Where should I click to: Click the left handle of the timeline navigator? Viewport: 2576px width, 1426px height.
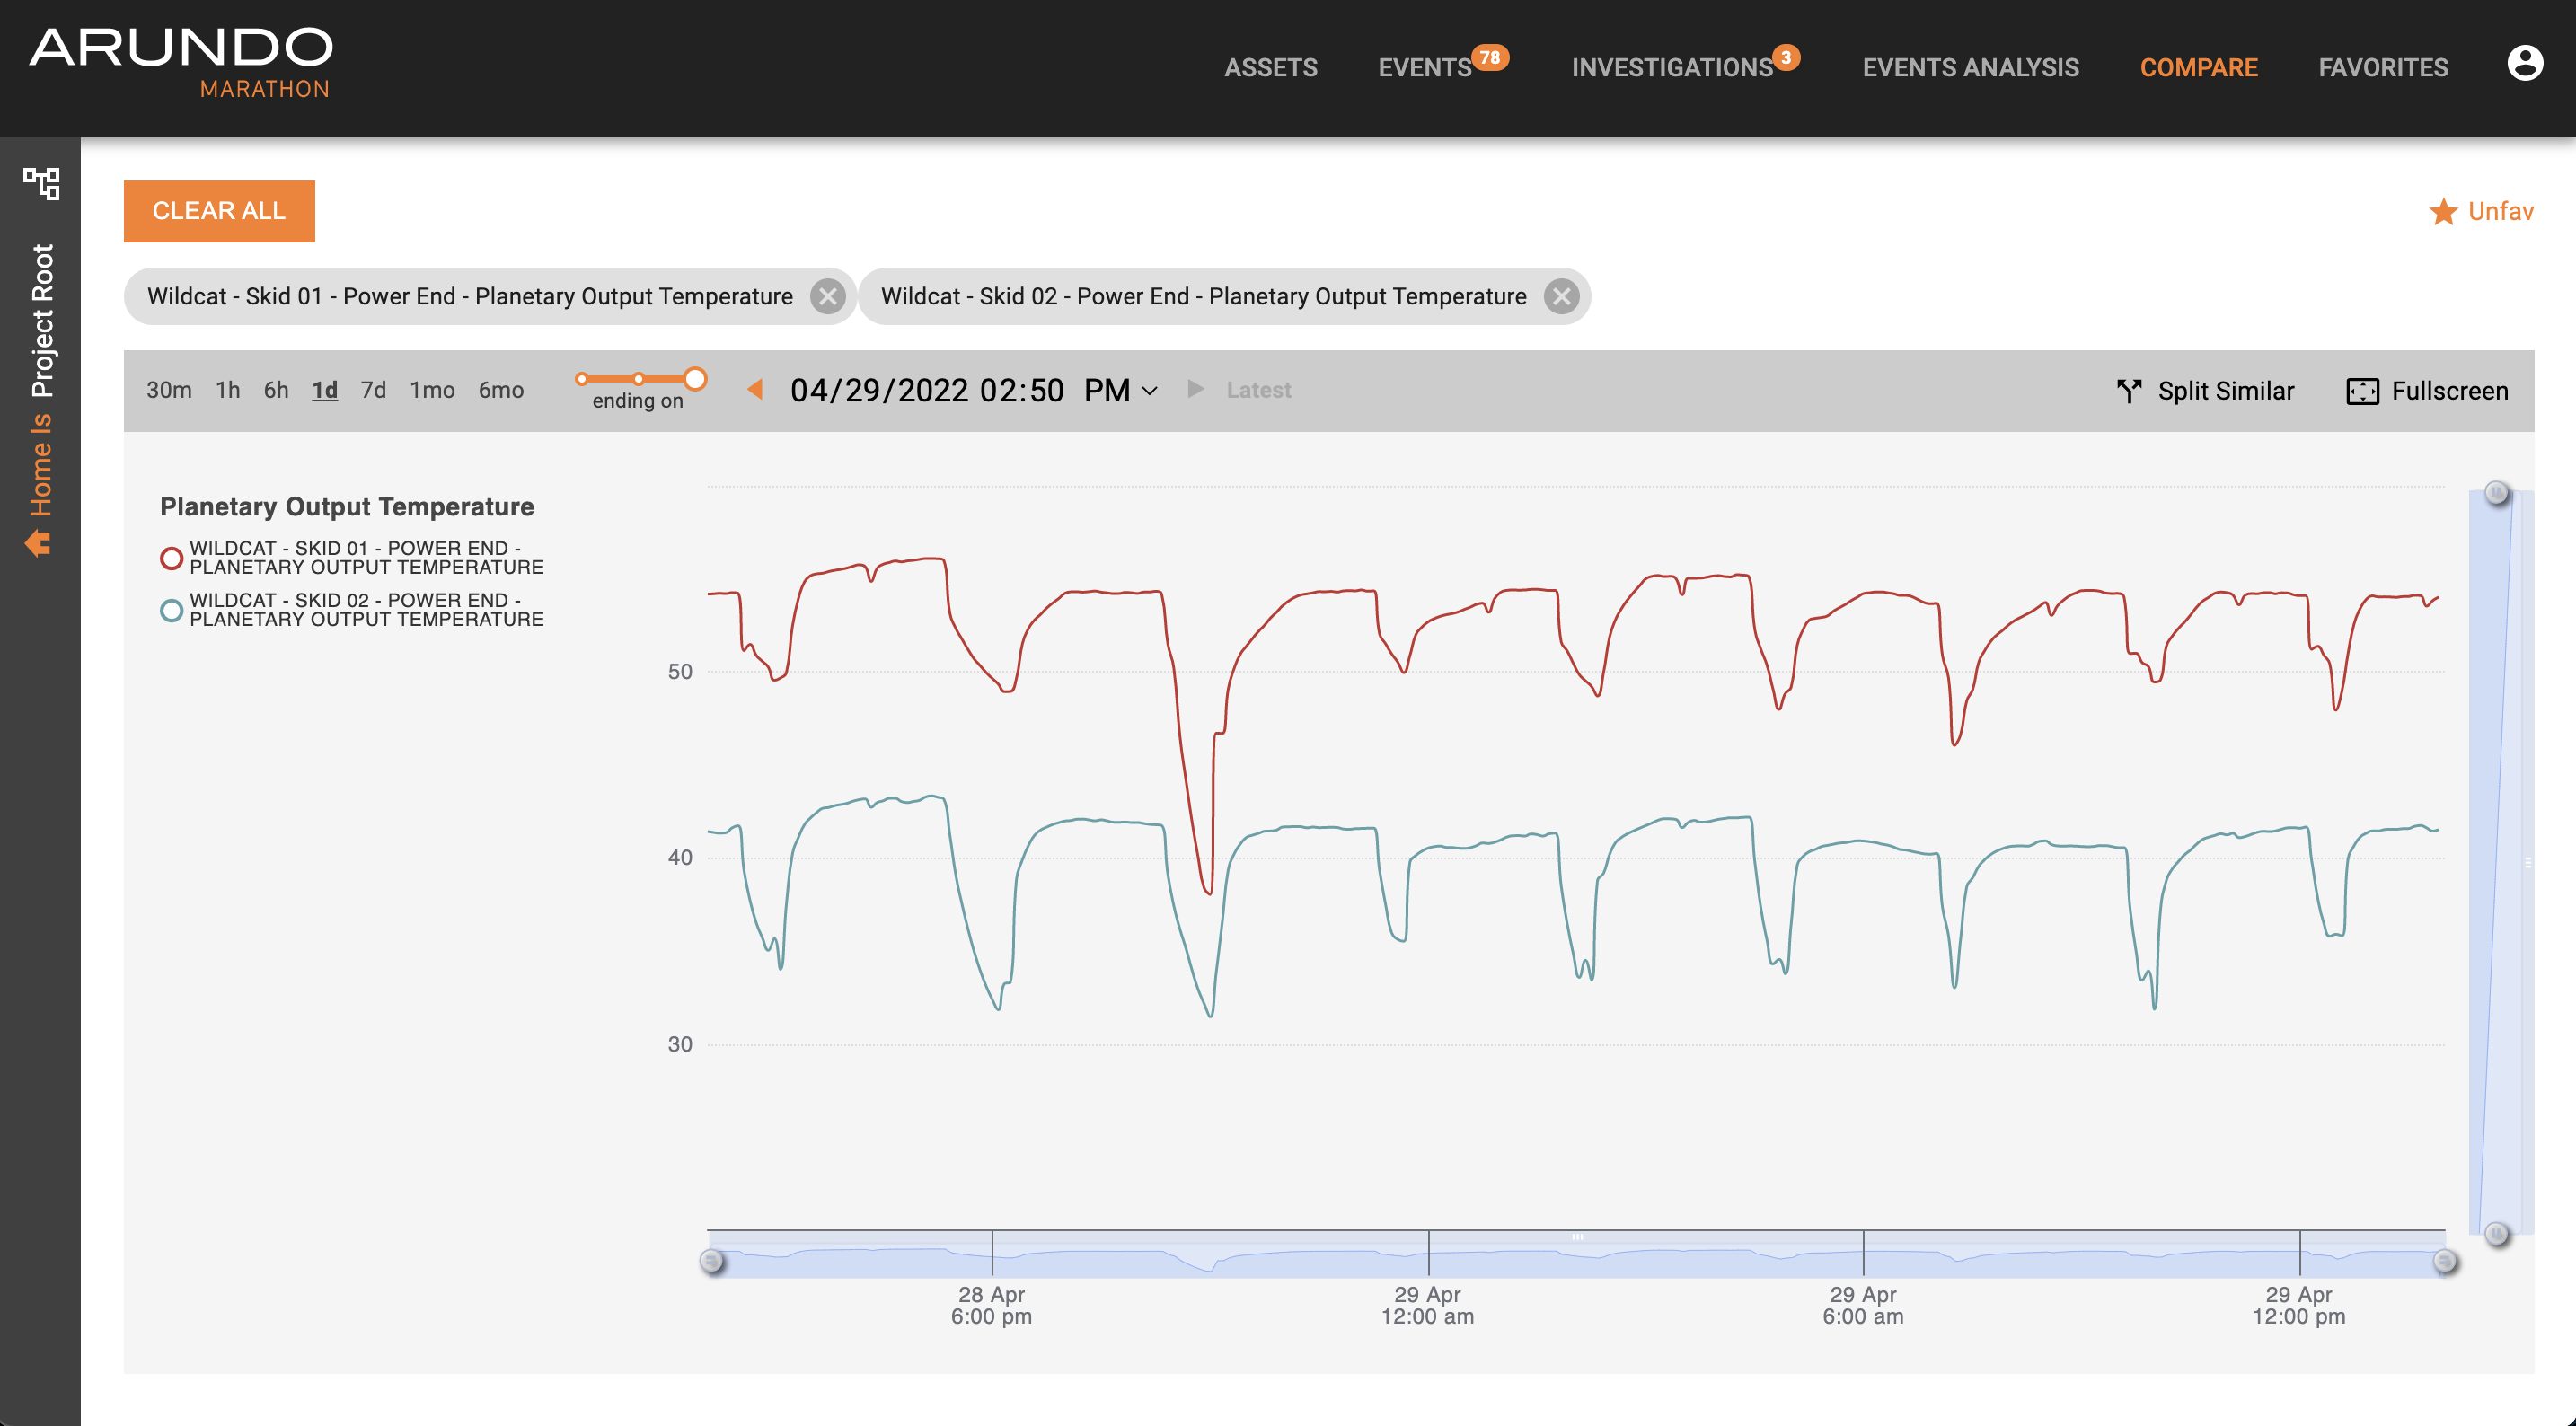712,1260
